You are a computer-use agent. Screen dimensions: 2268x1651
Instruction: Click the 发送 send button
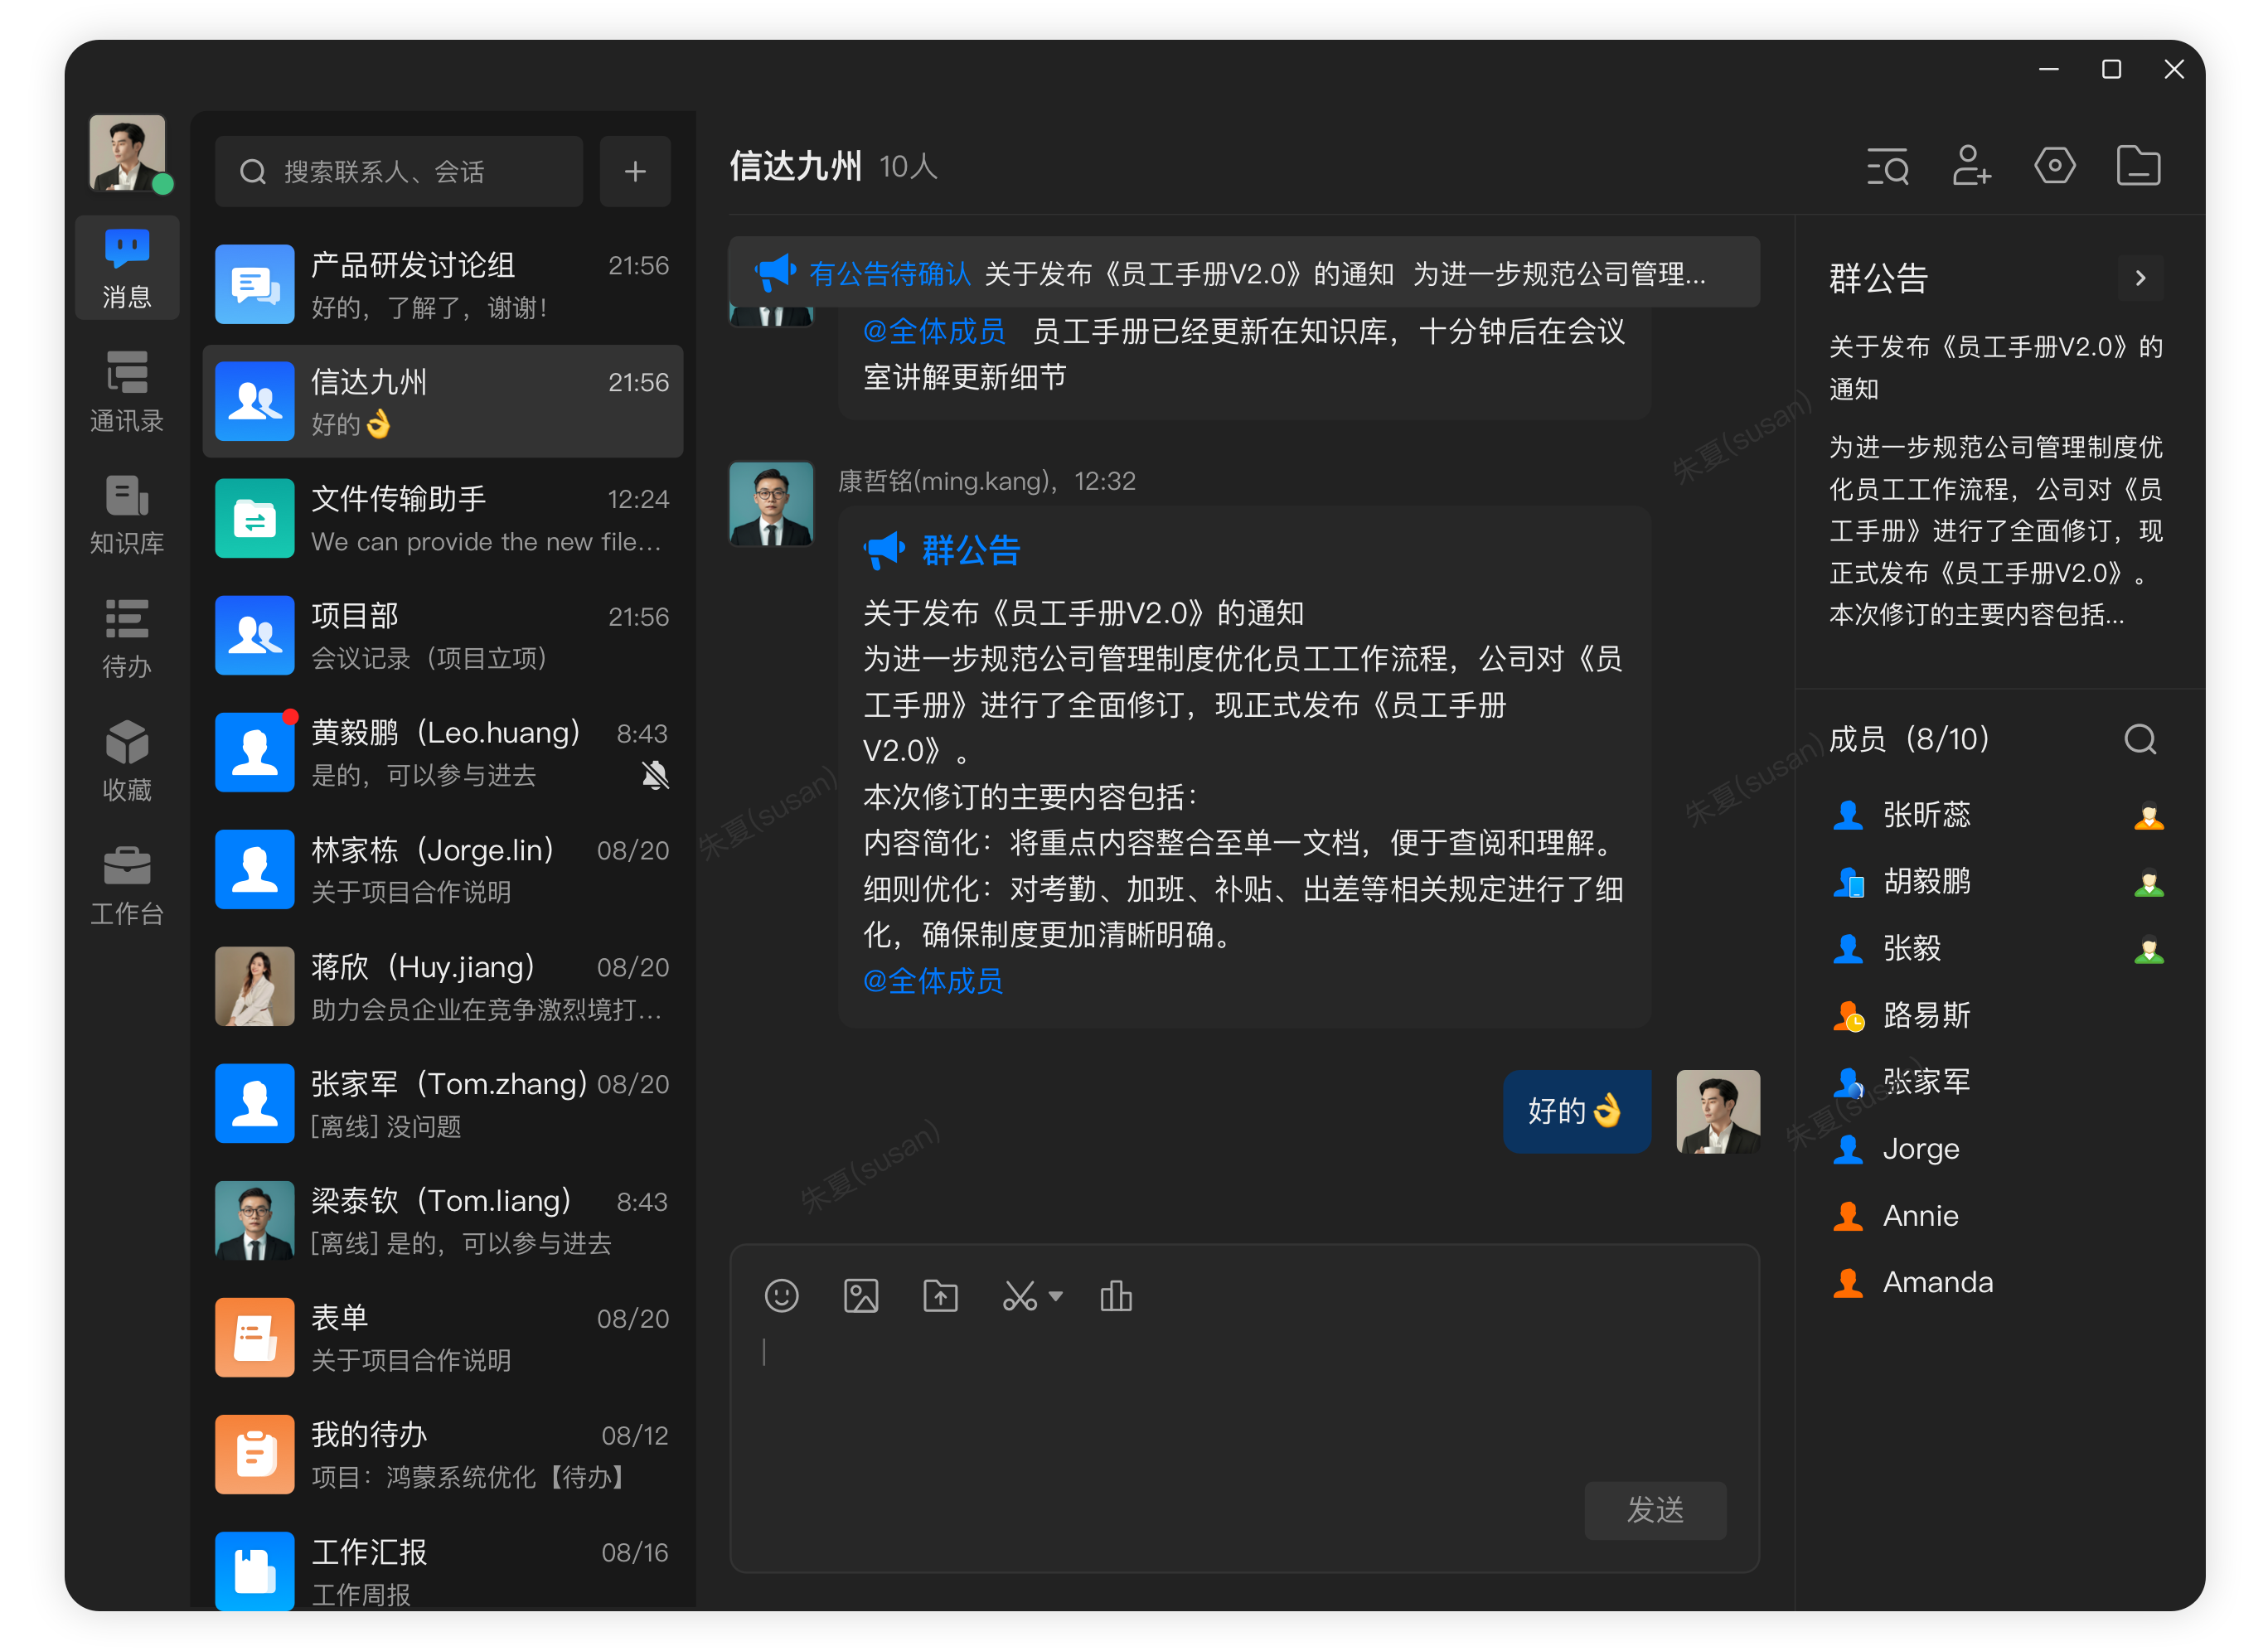[1655, 1511]
